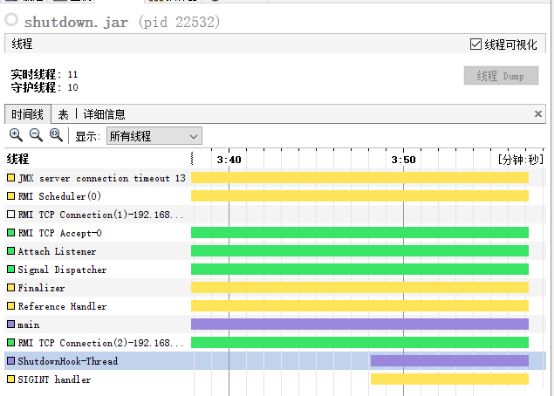Click green state icon beside Attach Listener

(11, 250)
